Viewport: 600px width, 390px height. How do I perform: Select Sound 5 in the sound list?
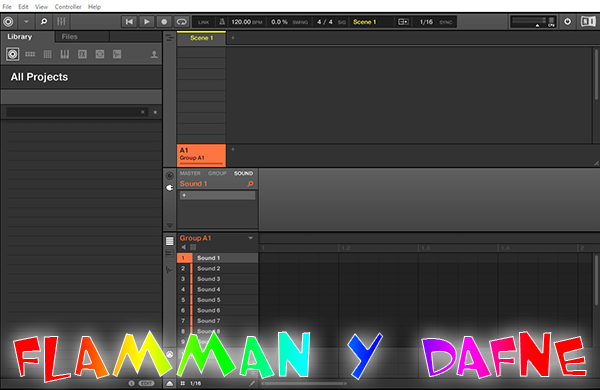point(217,300)
